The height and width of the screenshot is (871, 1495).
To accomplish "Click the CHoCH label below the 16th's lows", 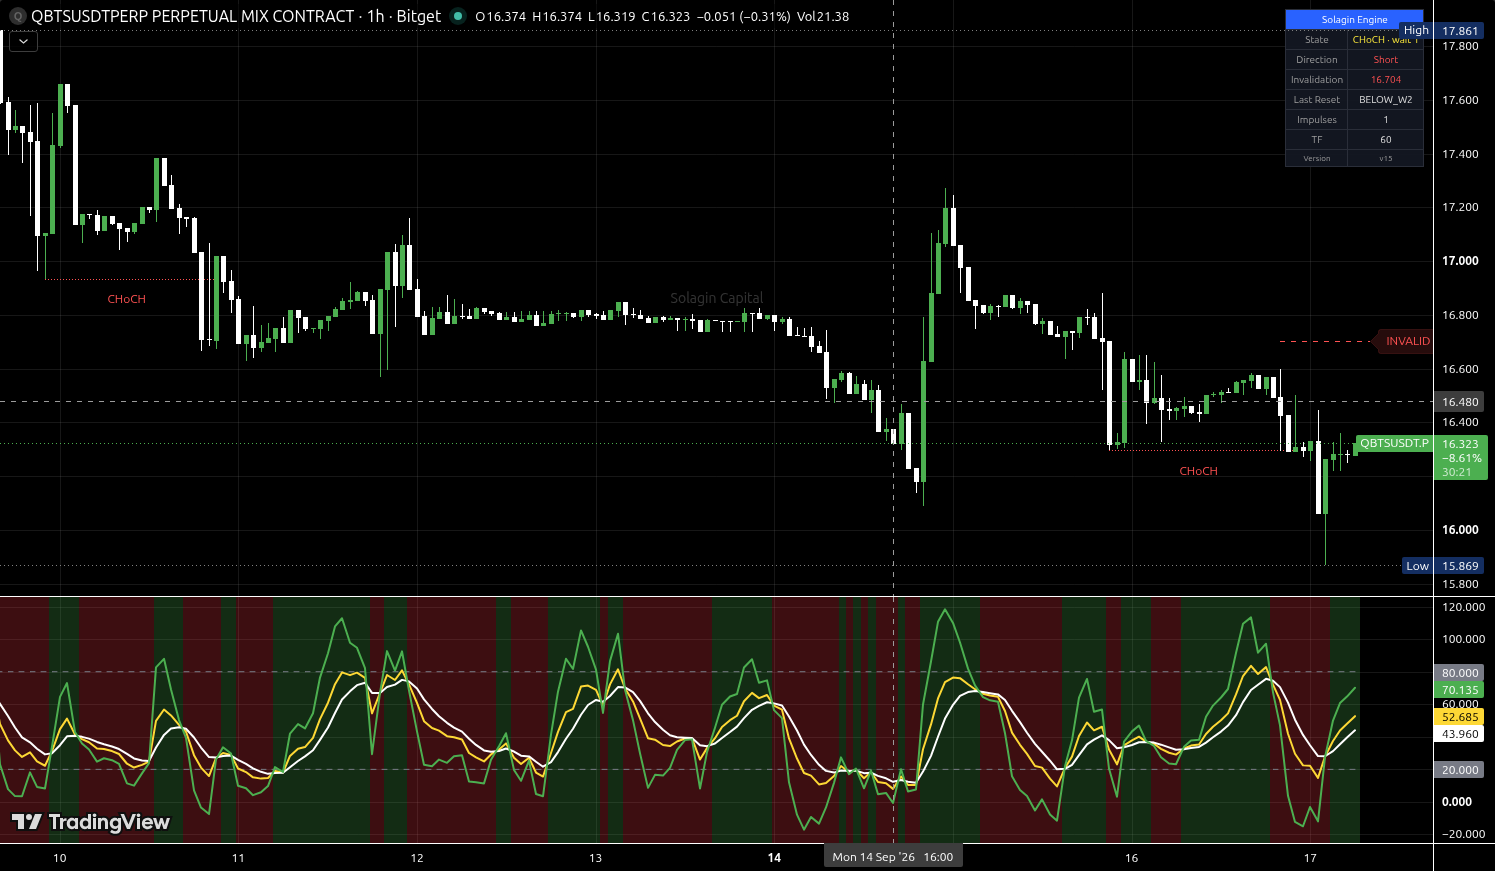I will pyautogui.click(x=1198, y=471).
